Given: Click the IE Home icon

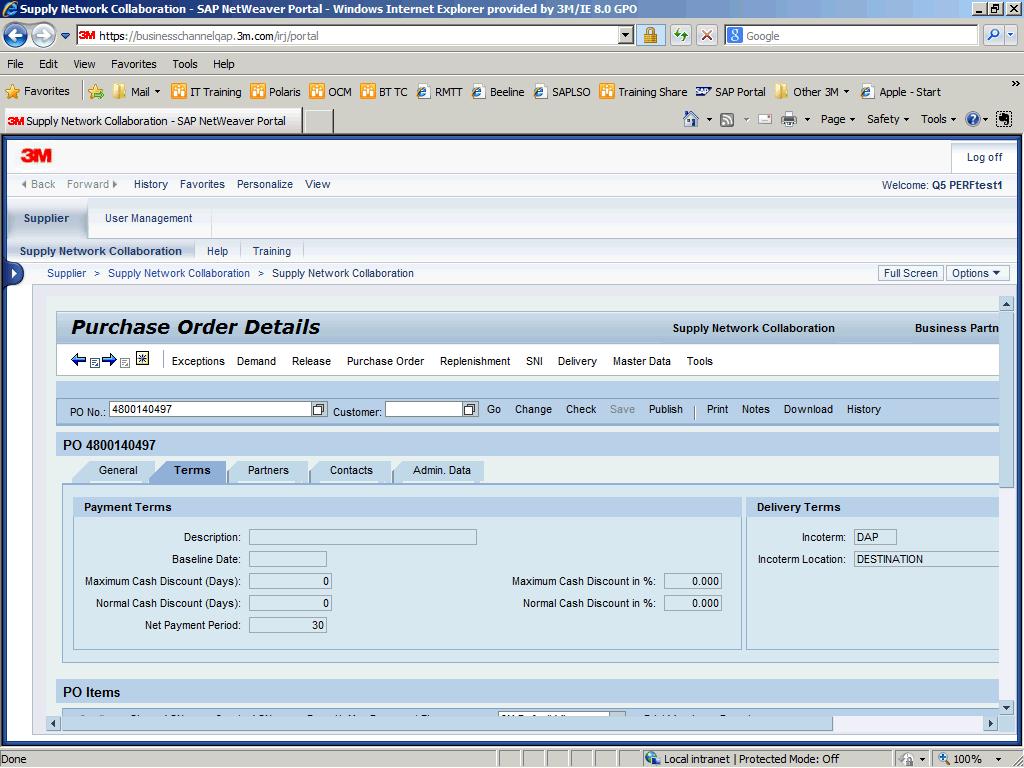Looking at the screenshot, I should pyautogui.click(x=691, y=119).
